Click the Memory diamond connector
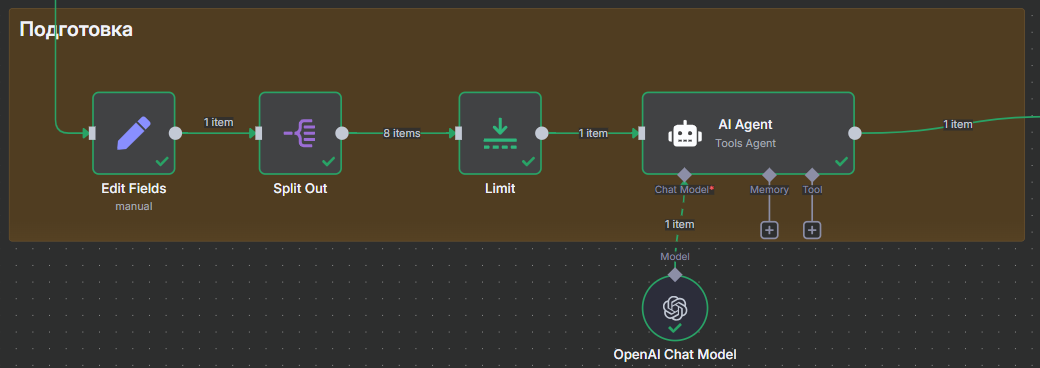The width and height of the screenshot is (1040, 368). tap(769, 175)
